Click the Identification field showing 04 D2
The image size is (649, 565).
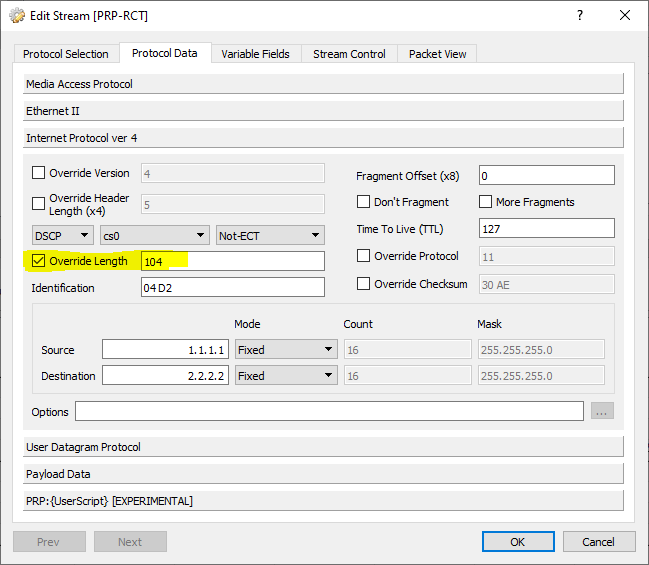pos(233,287)
